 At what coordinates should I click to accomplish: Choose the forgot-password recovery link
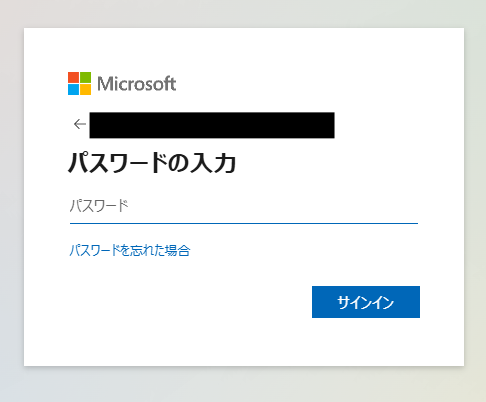pyautogui.click(x=130, y=250)
